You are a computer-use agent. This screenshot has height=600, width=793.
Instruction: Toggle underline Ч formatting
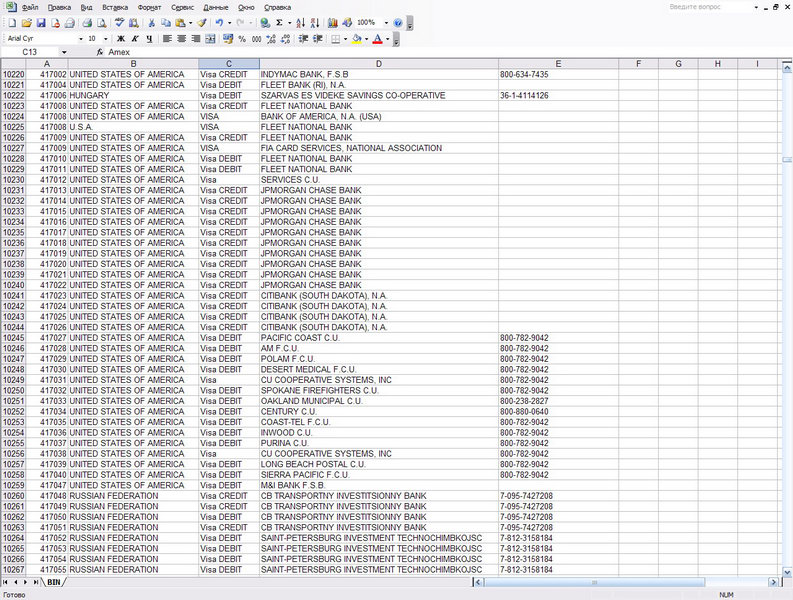point(149,39)
